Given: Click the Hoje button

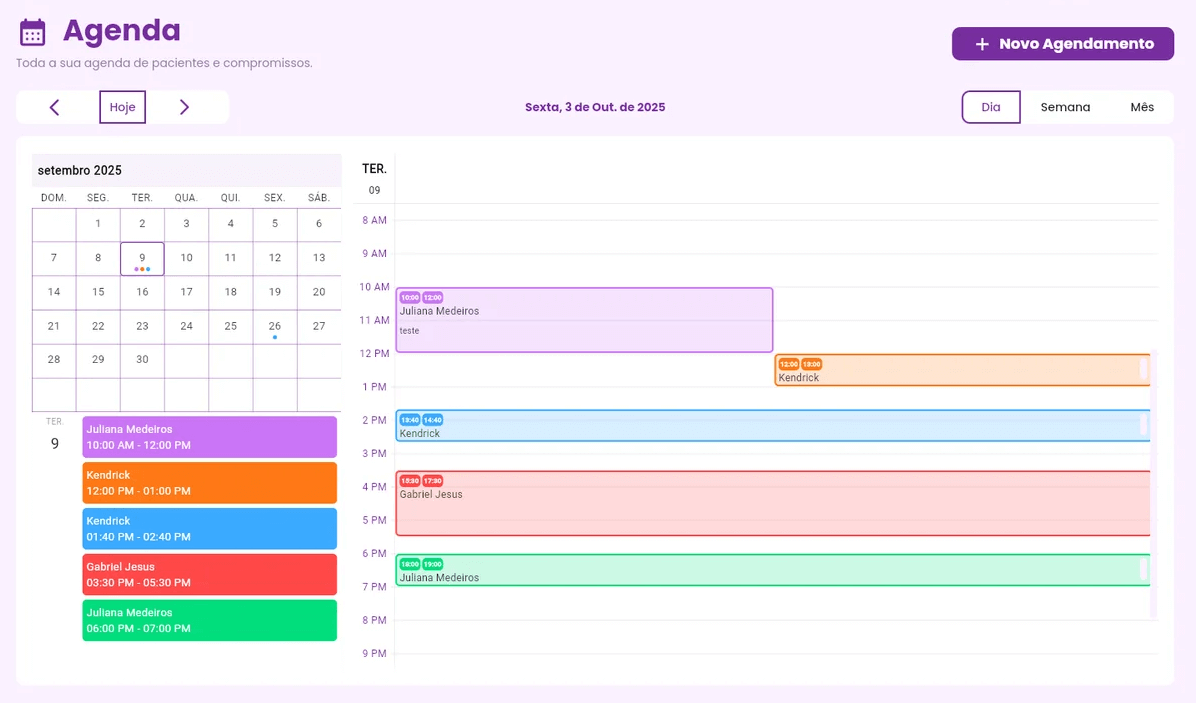Looking at the screenshot, I should 122,107.
